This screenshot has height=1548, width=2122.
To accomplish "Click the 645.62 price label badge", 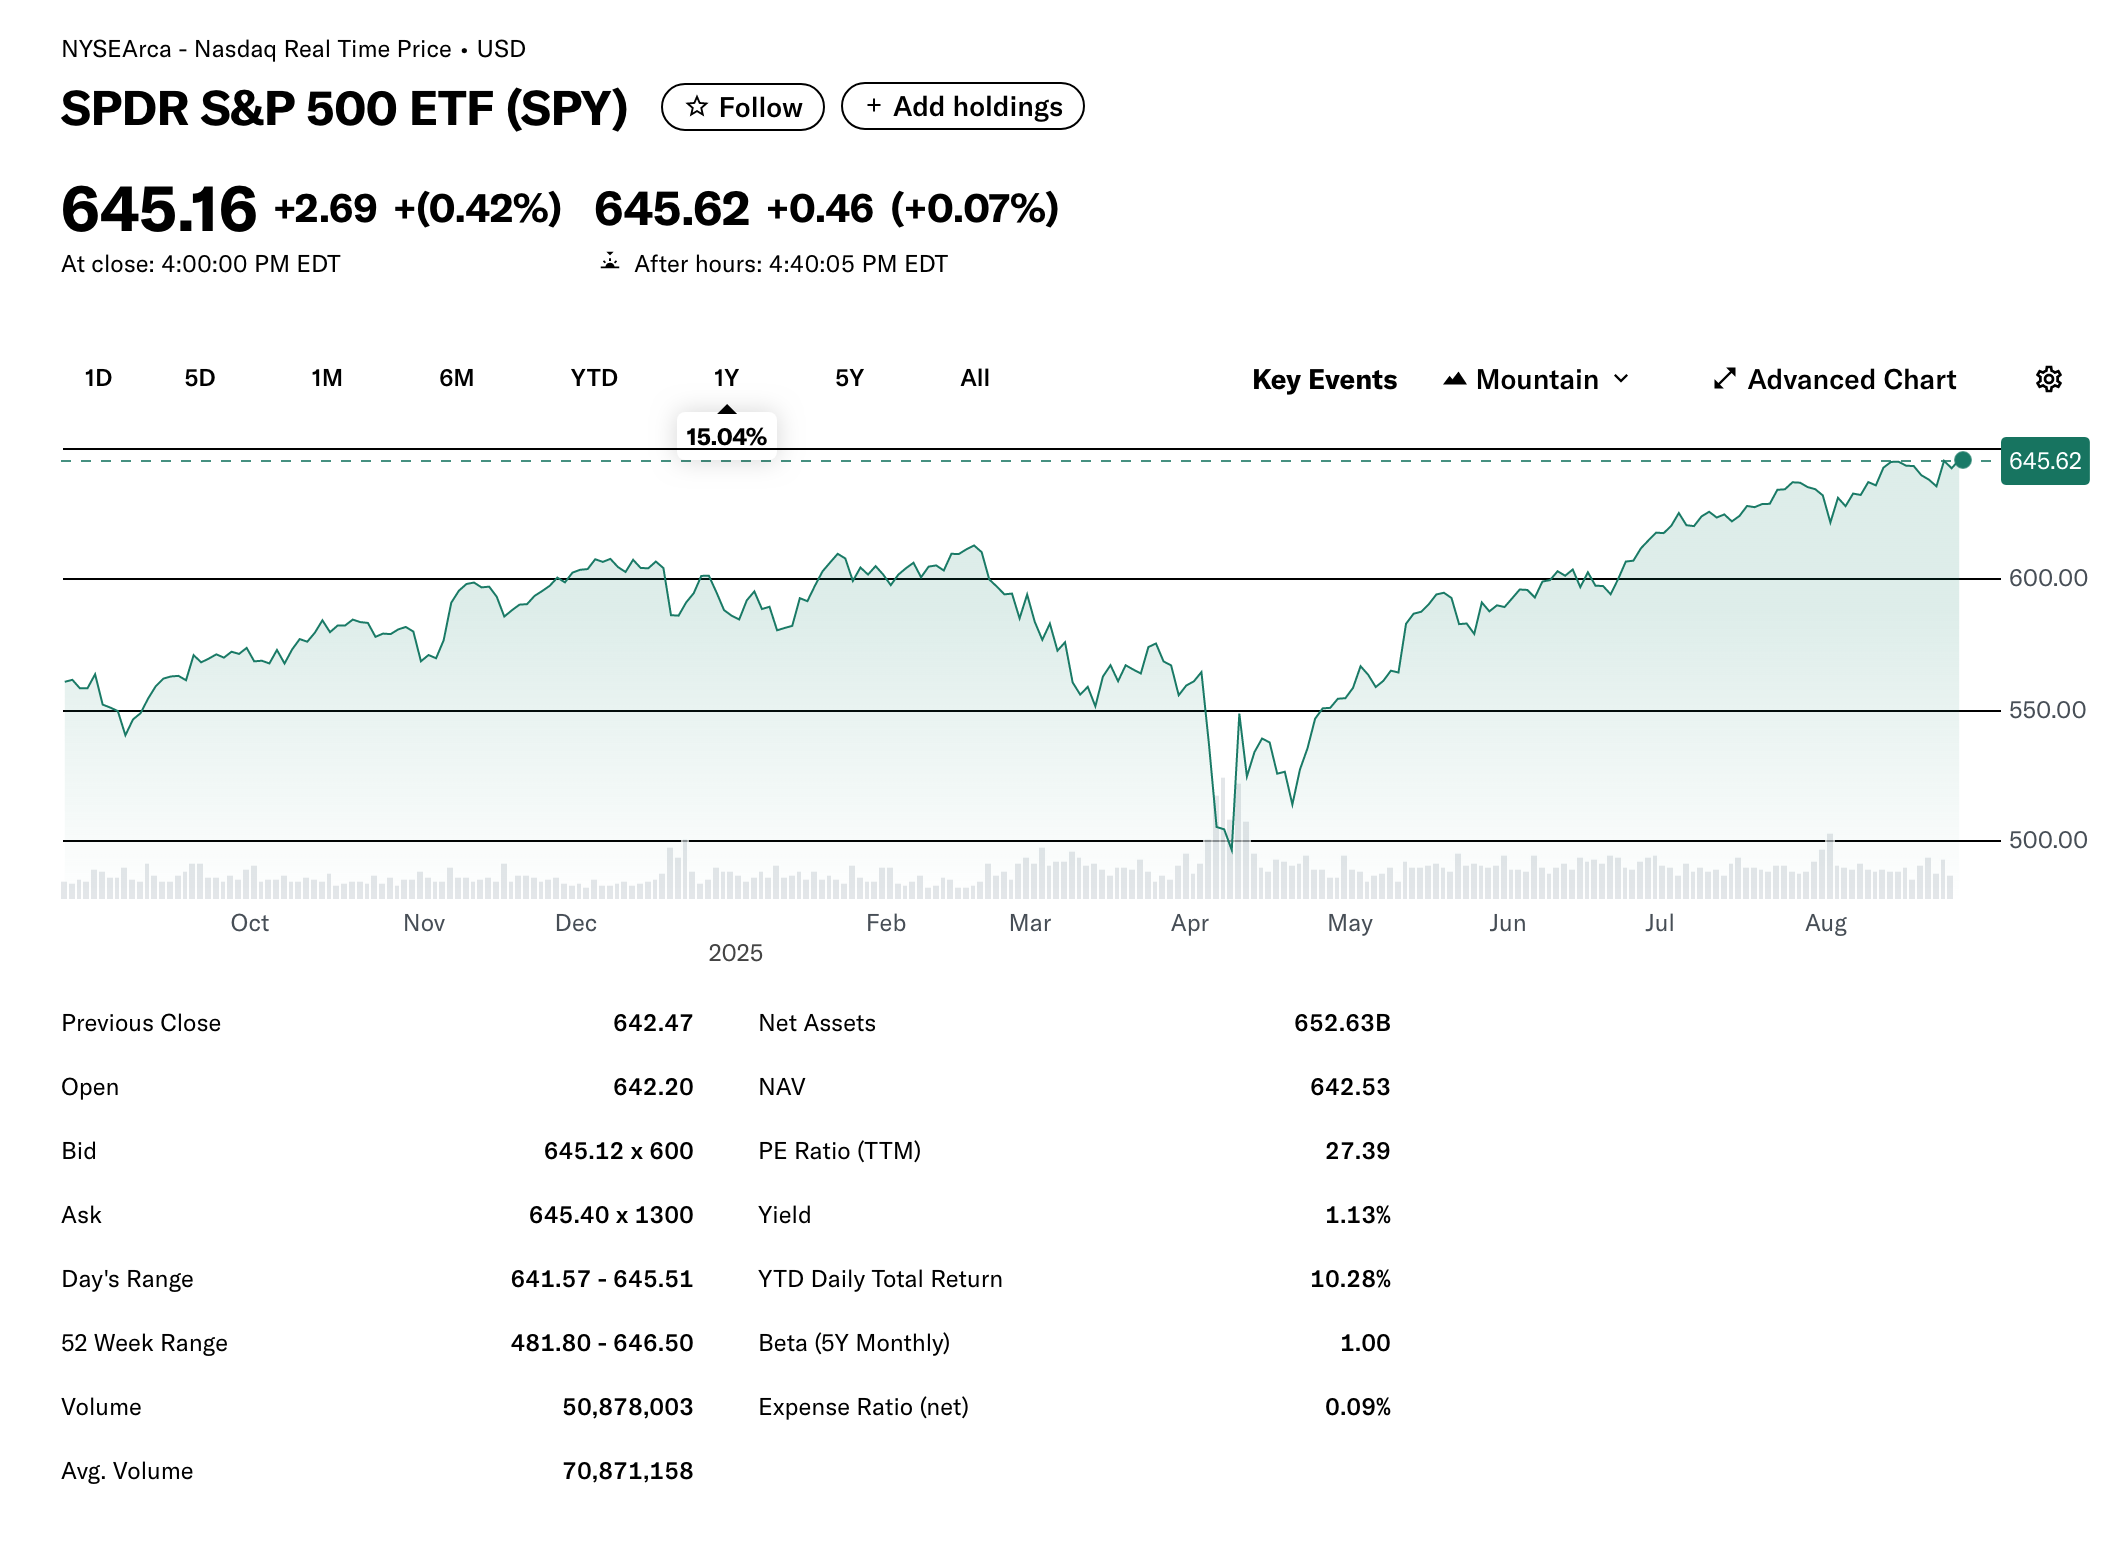I will tap(2045, 461).
